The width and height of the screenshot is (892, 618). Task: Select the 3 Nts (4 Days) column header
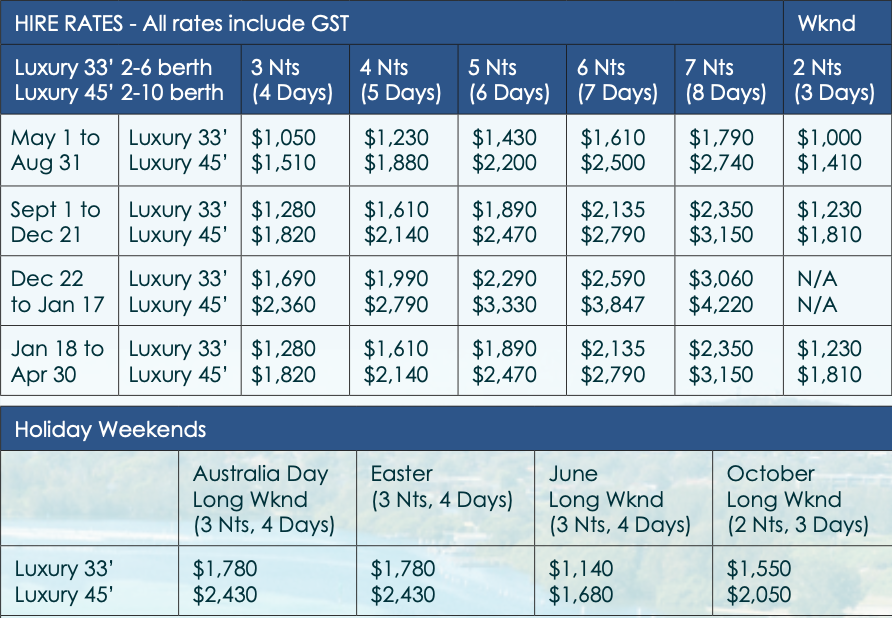(x=292, y=80)
